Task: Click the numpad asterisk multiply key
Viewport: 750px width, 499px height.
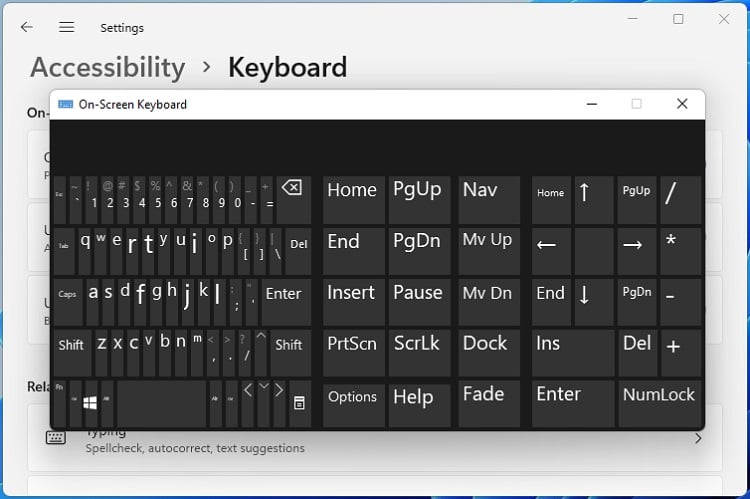Action: (681, 251)
